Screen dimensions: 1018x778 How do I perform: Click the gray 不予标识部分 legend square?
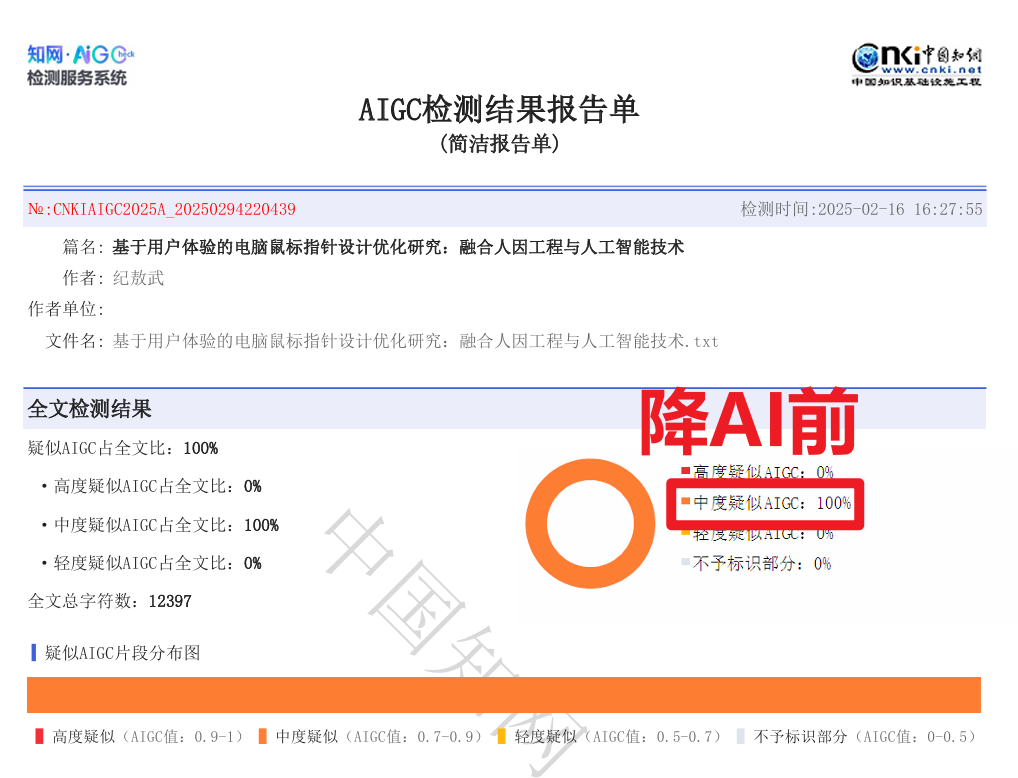click(683, 563)
